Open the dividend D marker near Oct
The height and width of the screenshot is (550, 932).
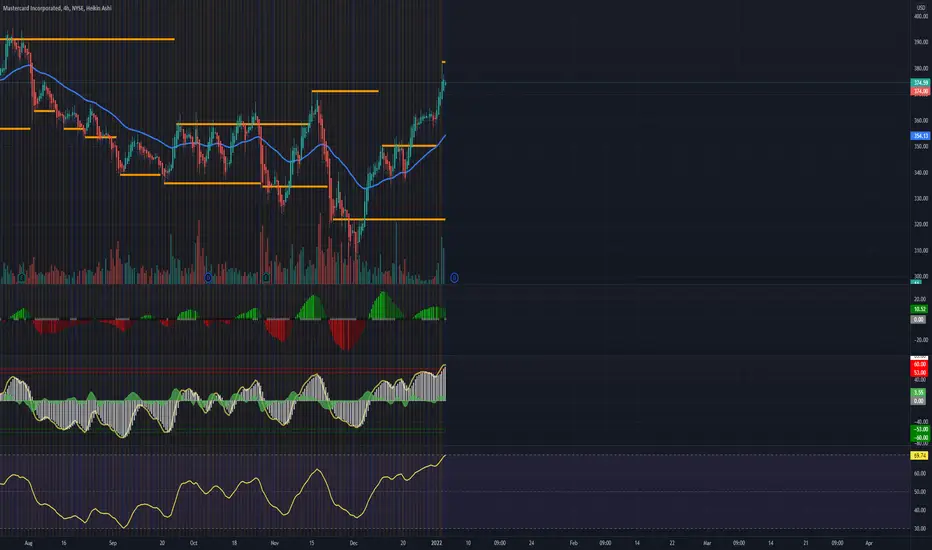(208, 278)
